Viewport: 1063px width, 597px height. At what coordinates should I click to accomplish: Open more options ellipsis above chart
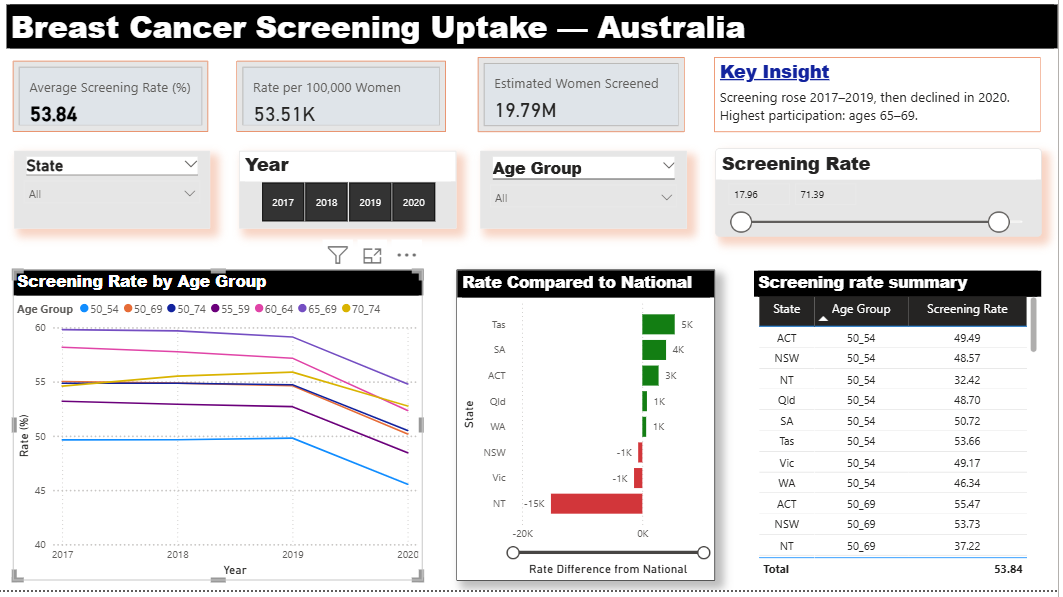(x=406, y=256)
